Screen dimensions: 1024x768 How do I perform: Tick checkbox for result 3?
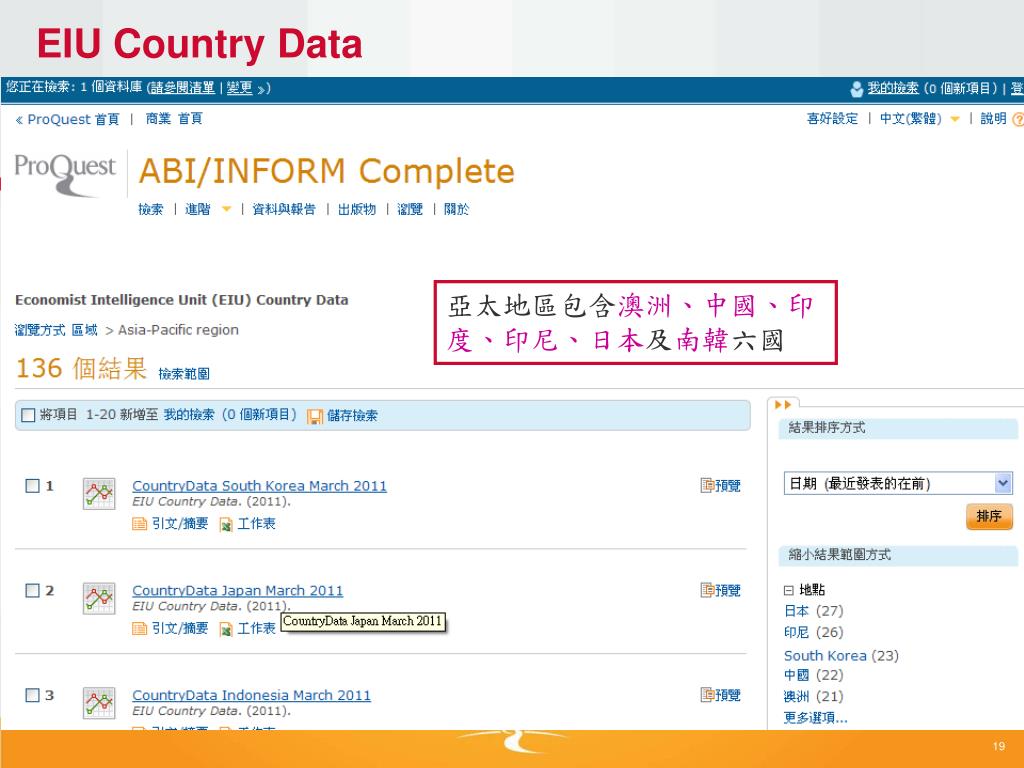click(x=32, y=695)
